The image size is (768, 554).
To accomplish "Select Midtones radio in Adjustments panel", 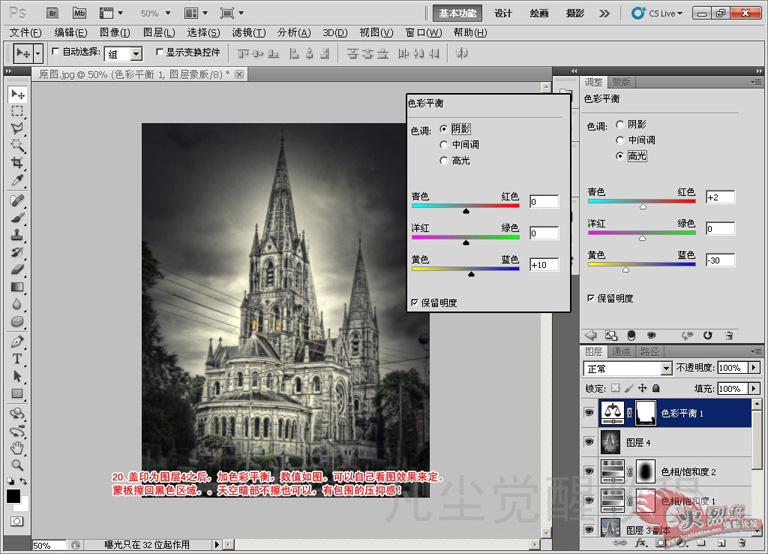I will coord(620,140).
